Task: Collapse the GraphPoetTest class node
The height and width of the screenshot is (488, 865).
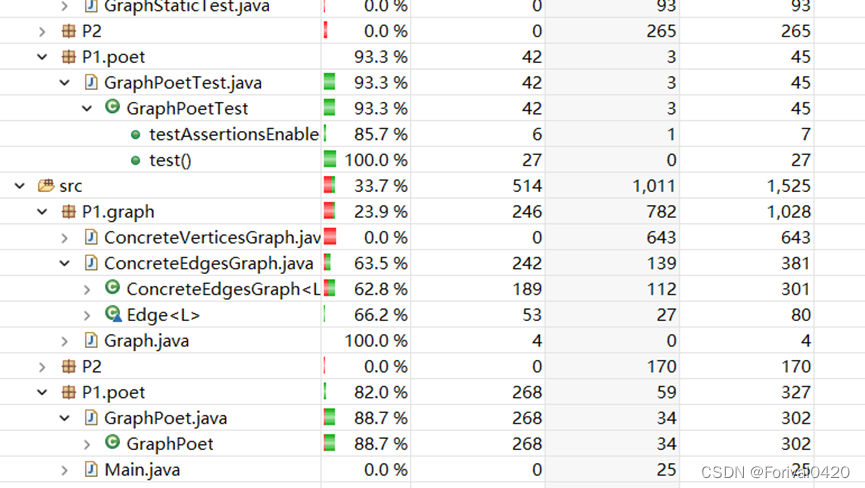Action: (87, 109)
